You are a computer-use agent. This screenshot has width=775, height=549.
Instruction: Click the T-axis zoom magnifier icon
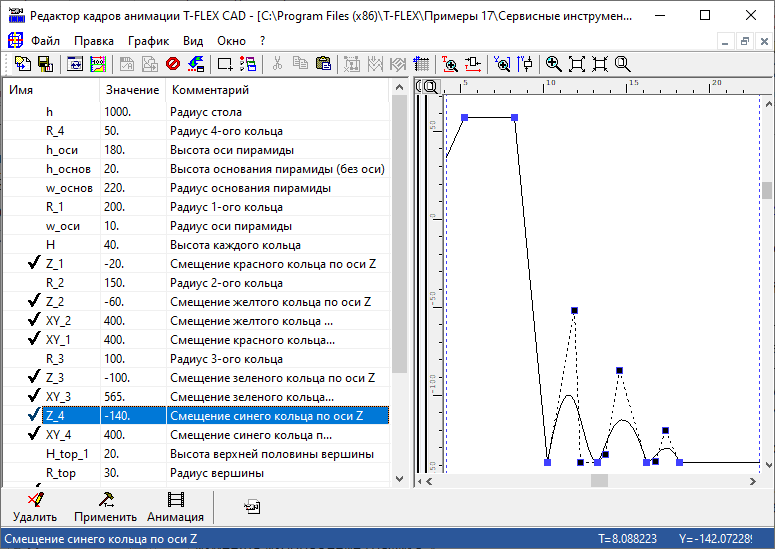(x=450, y=64)
